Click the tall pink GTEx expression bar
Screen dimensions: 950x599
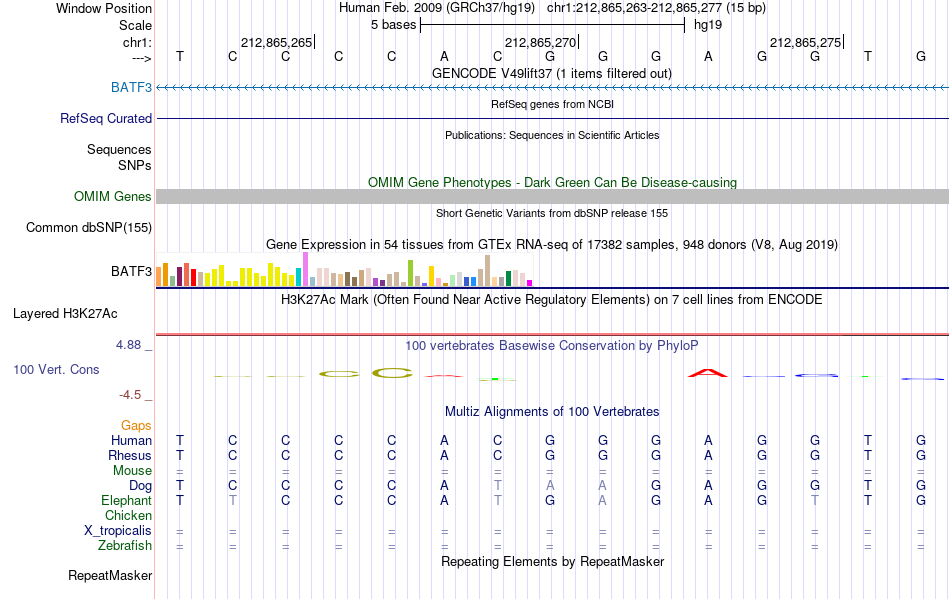[306, 269]
